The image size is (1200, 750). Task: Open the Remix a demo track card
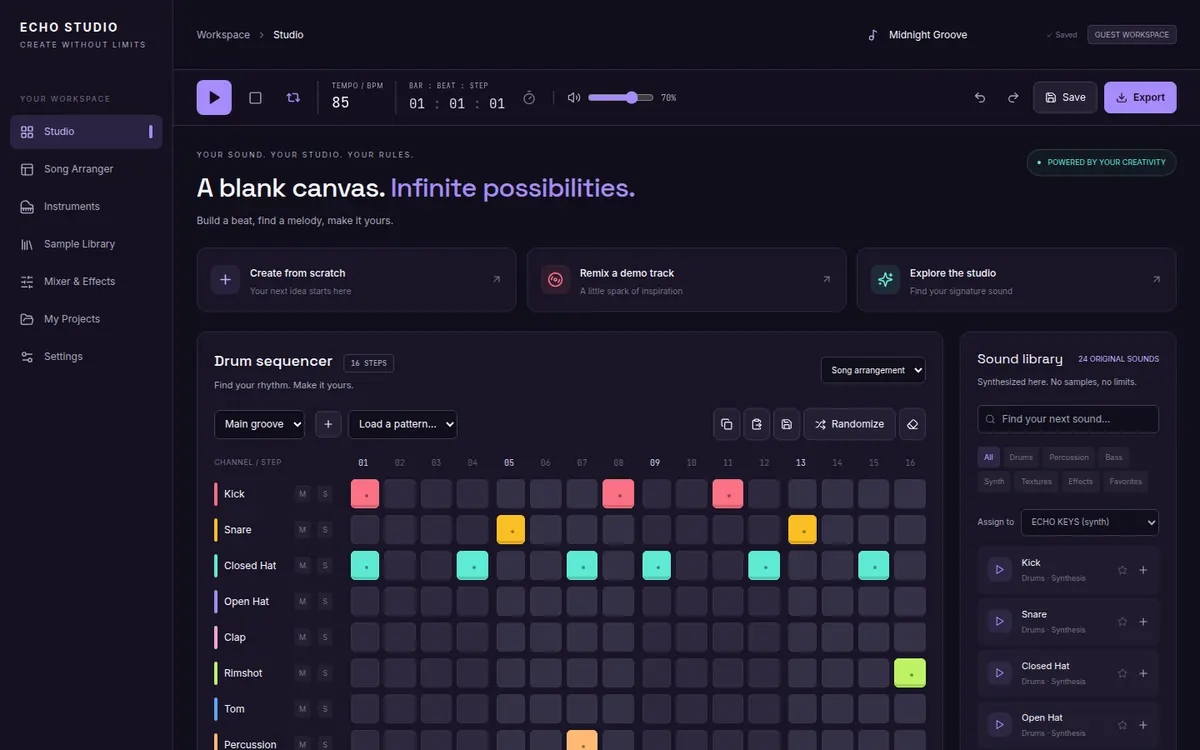[x=686, y=280]
